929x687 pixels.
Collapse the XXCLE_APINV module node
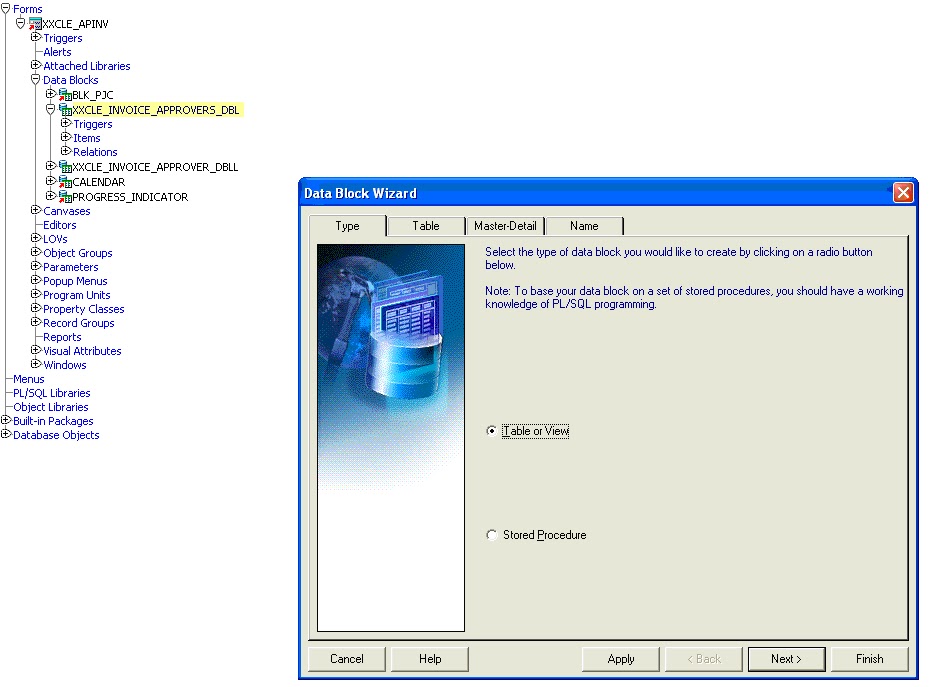[x=21, y=23]
